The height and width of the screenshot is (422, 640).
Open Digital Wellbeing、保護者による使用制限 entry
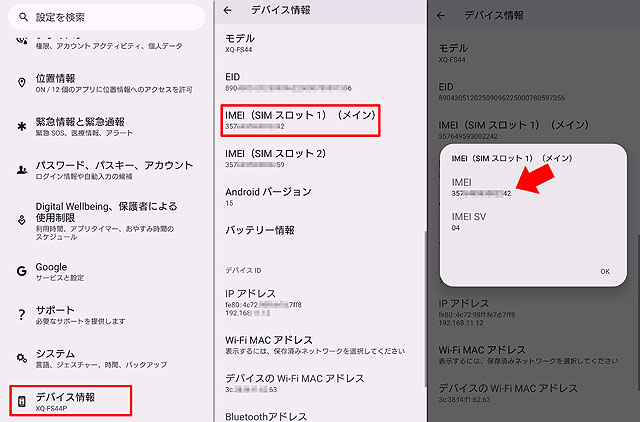click(x=106, y=220)
